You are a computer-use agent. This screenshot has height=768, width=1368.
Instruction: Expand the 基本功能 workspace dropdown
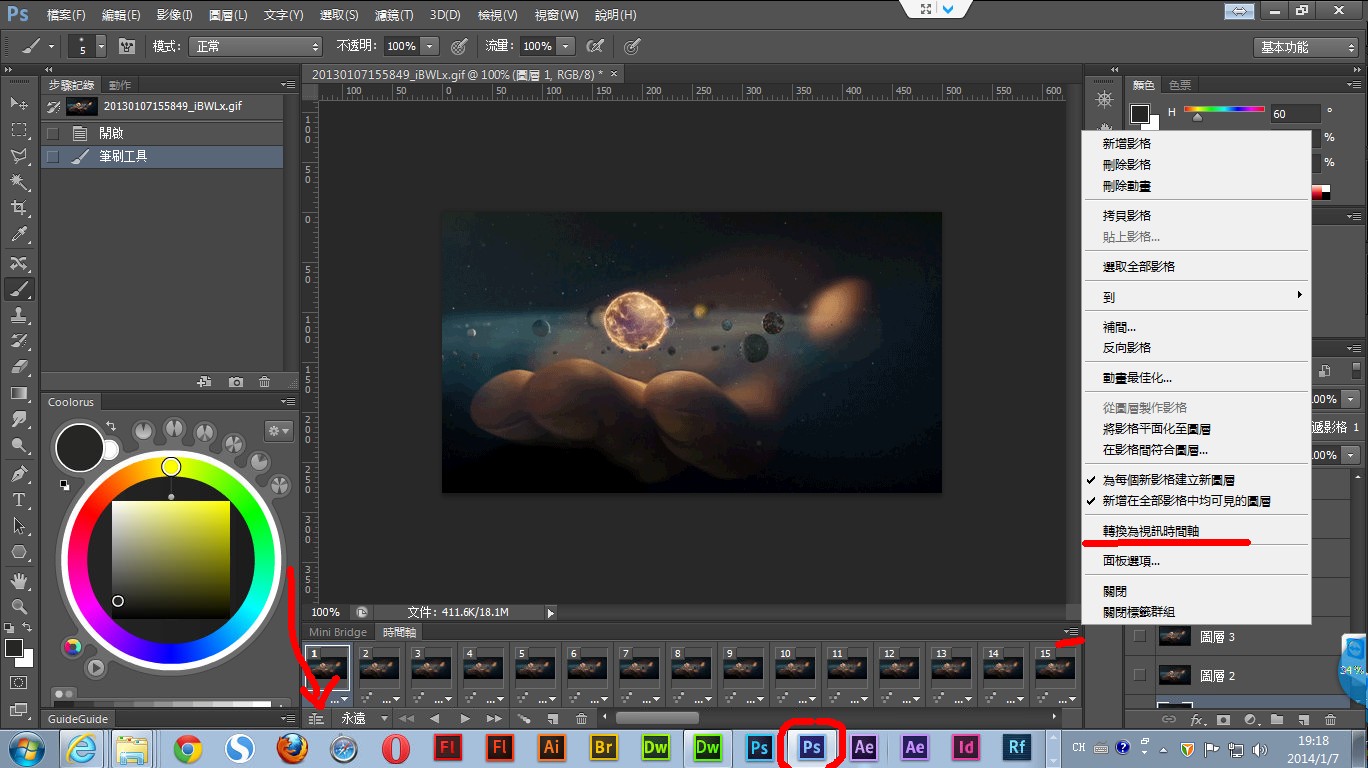(1305, 47)
